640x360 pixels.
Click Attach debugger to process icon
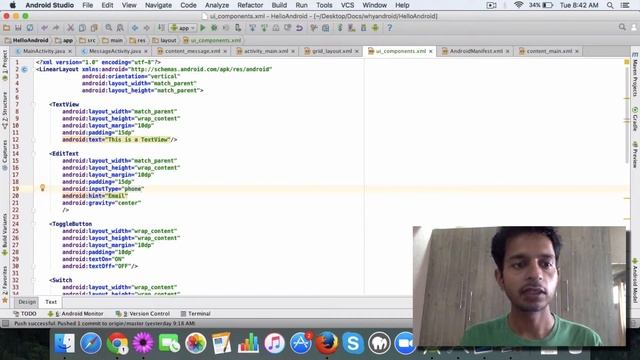click(238, 28)
